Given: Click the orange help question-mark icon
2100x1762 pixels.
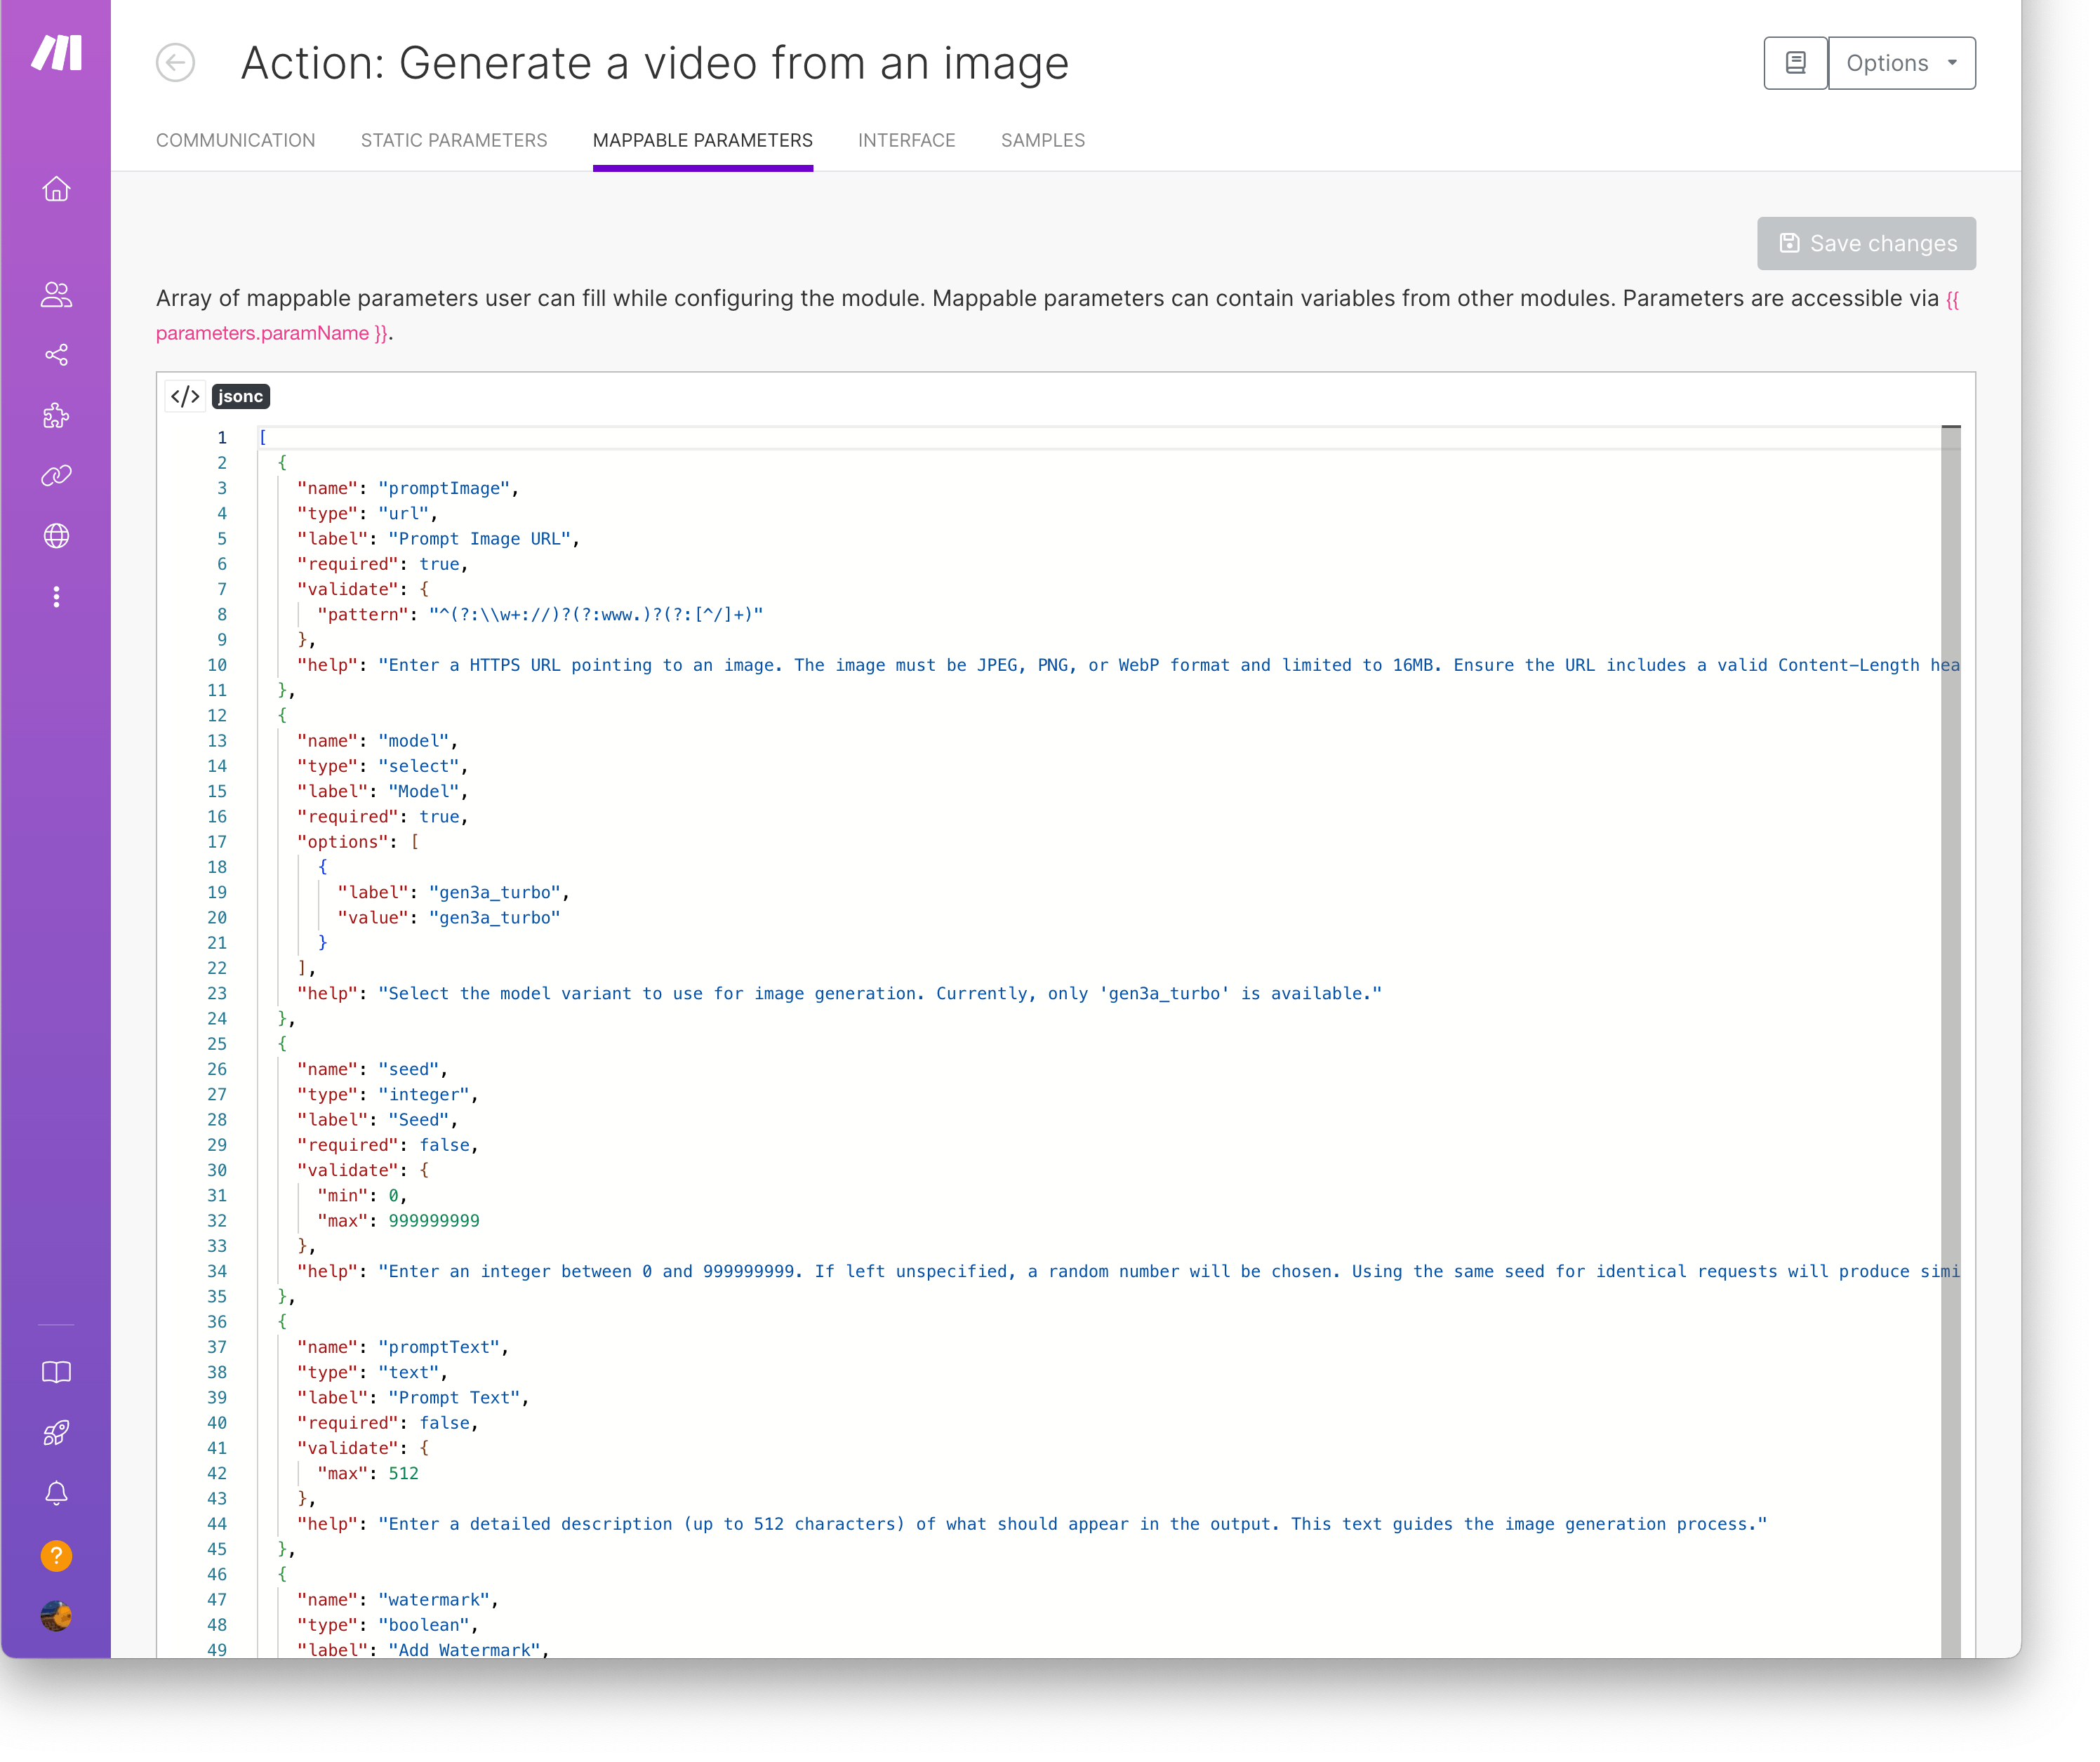Looking at the screenshot, I should pyautogui.click(x=56, y=1555).
